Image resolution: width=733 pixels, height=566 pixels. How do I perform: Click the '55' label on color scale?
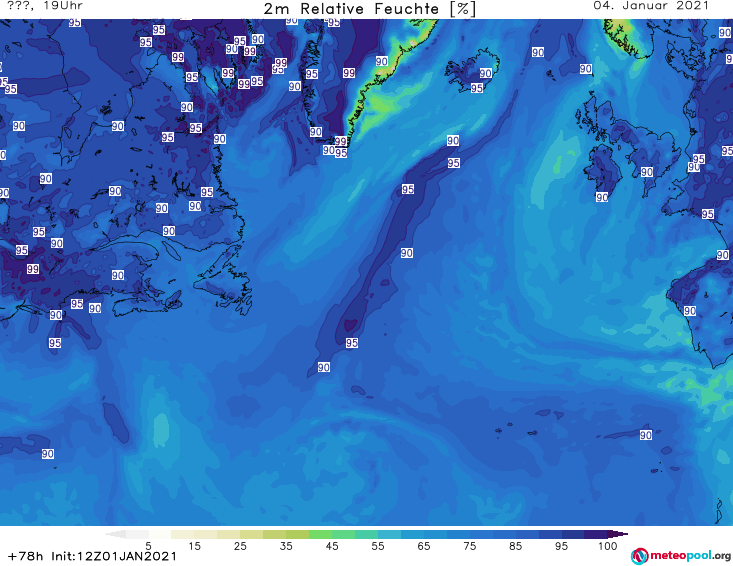coord(378,545)
